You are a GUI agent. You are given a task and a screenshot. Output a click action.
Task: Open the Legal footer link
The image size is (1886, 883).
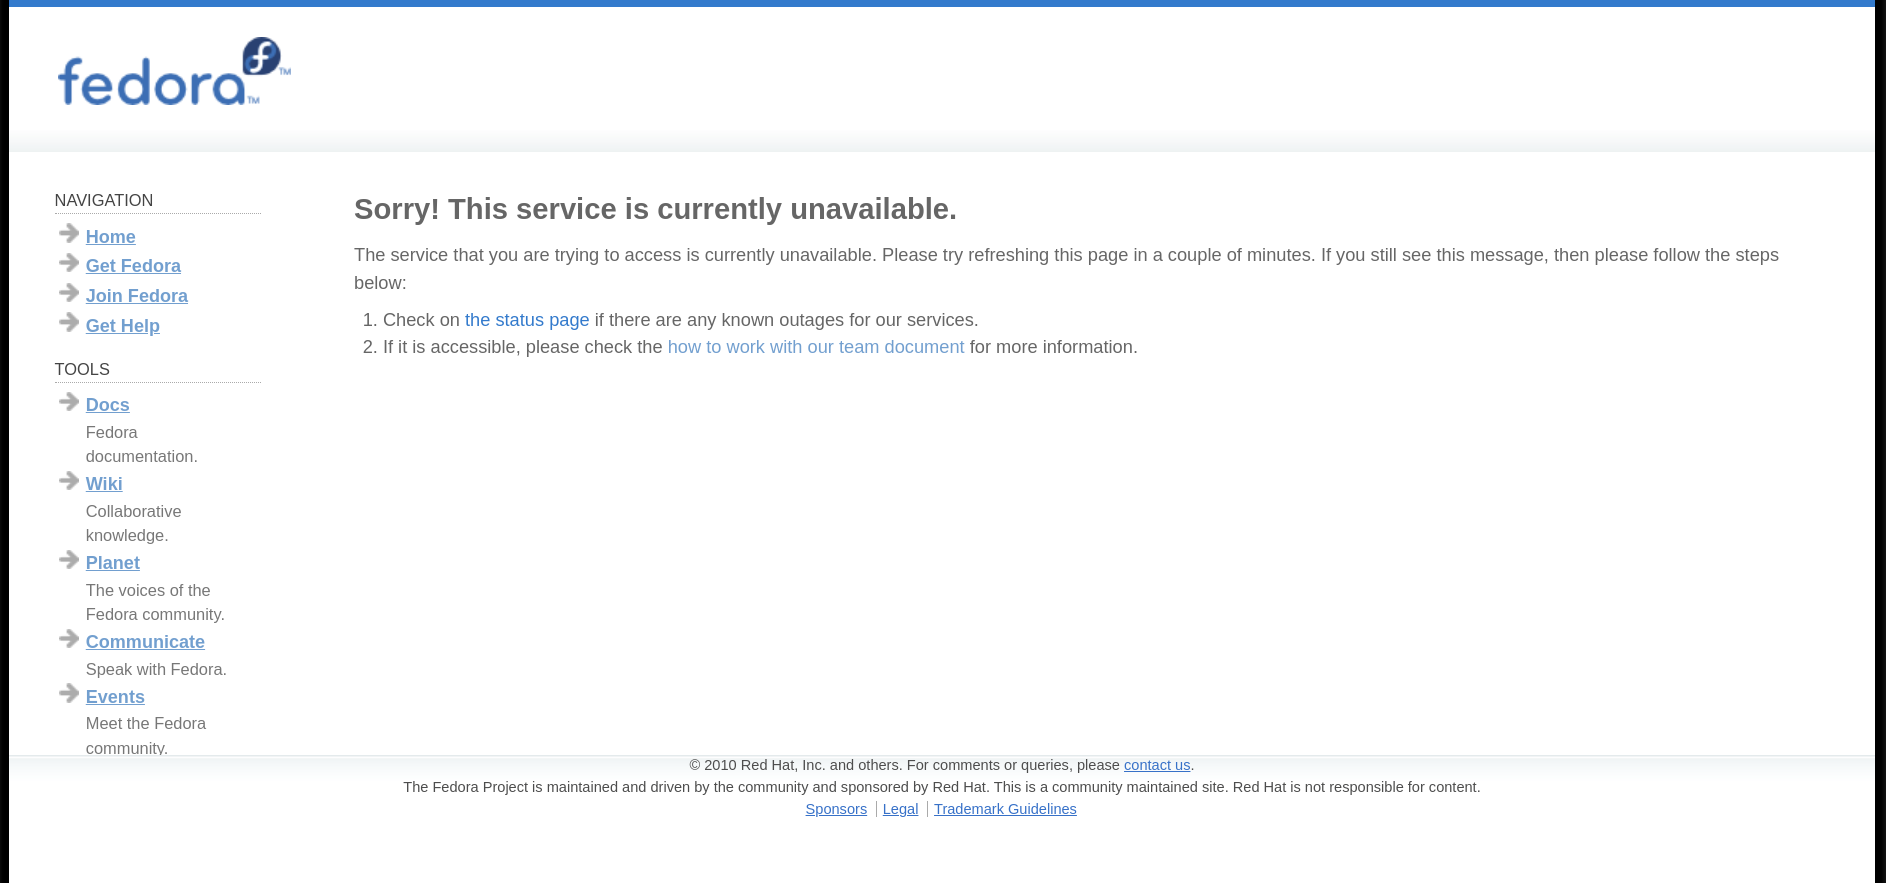click(900, 809)
